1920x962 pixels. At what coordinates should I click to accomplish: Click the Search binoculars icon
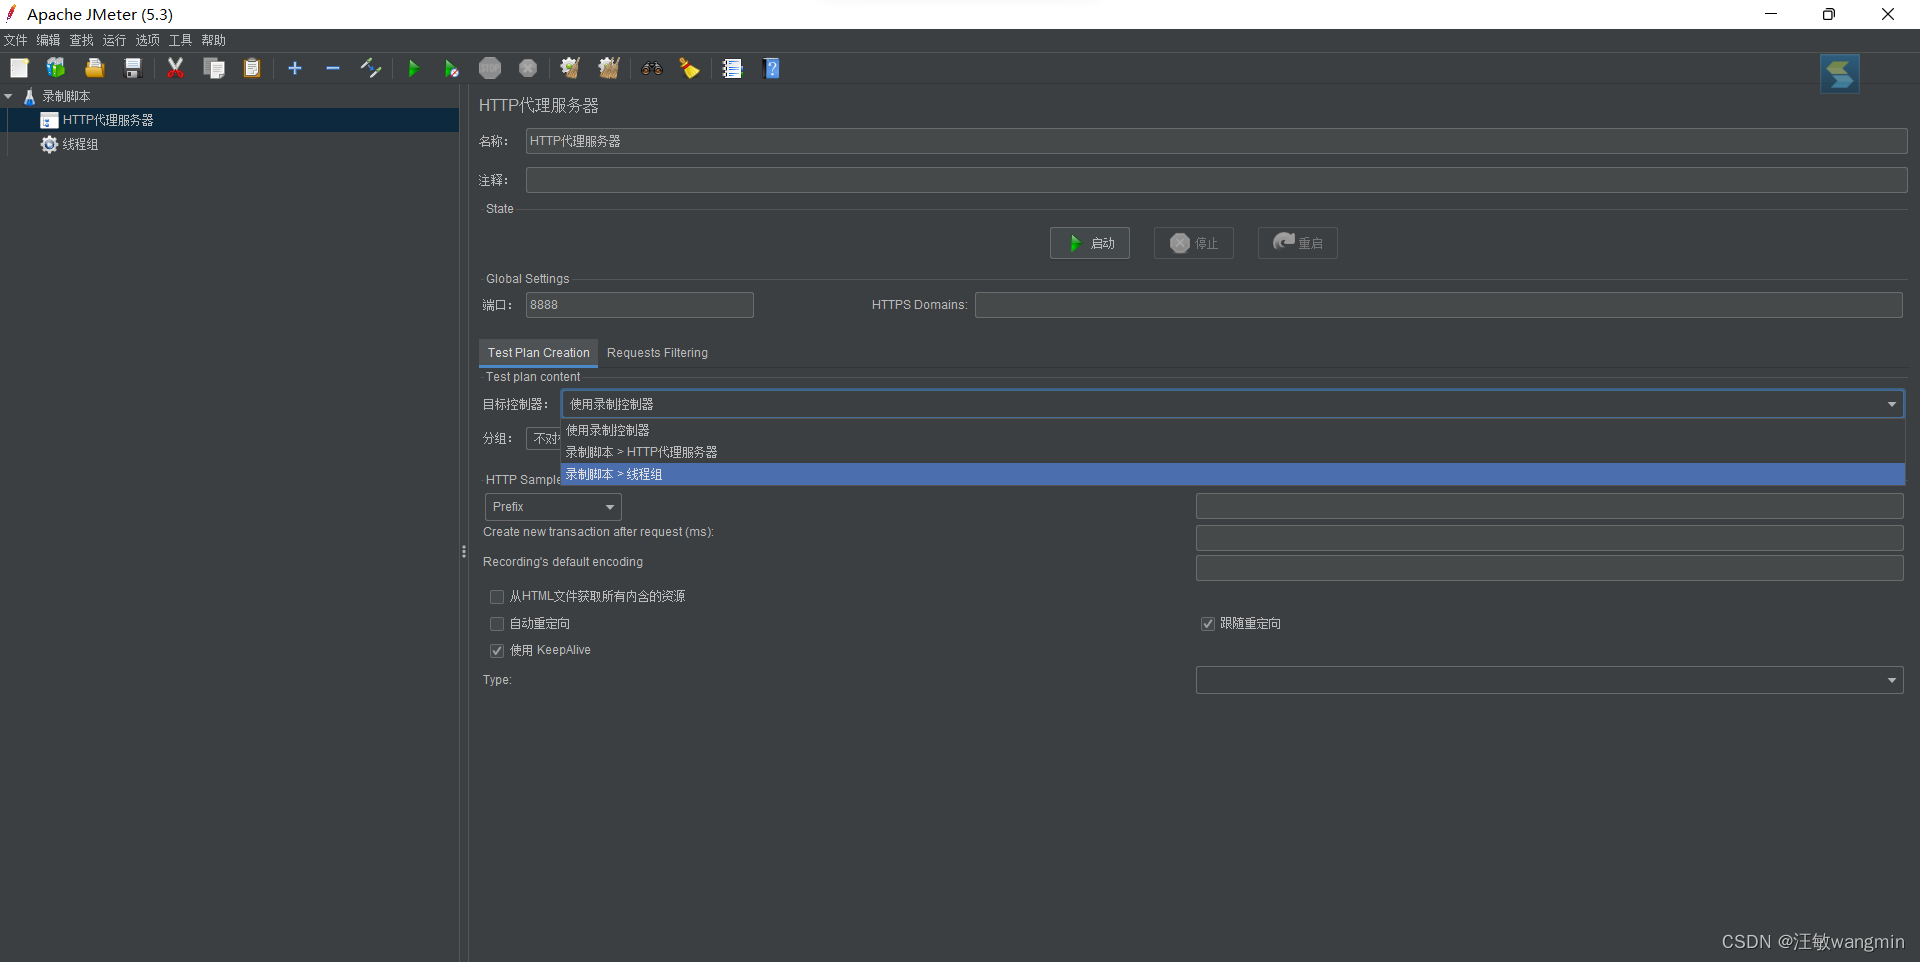pyautogui.click(x=652, y=68)
